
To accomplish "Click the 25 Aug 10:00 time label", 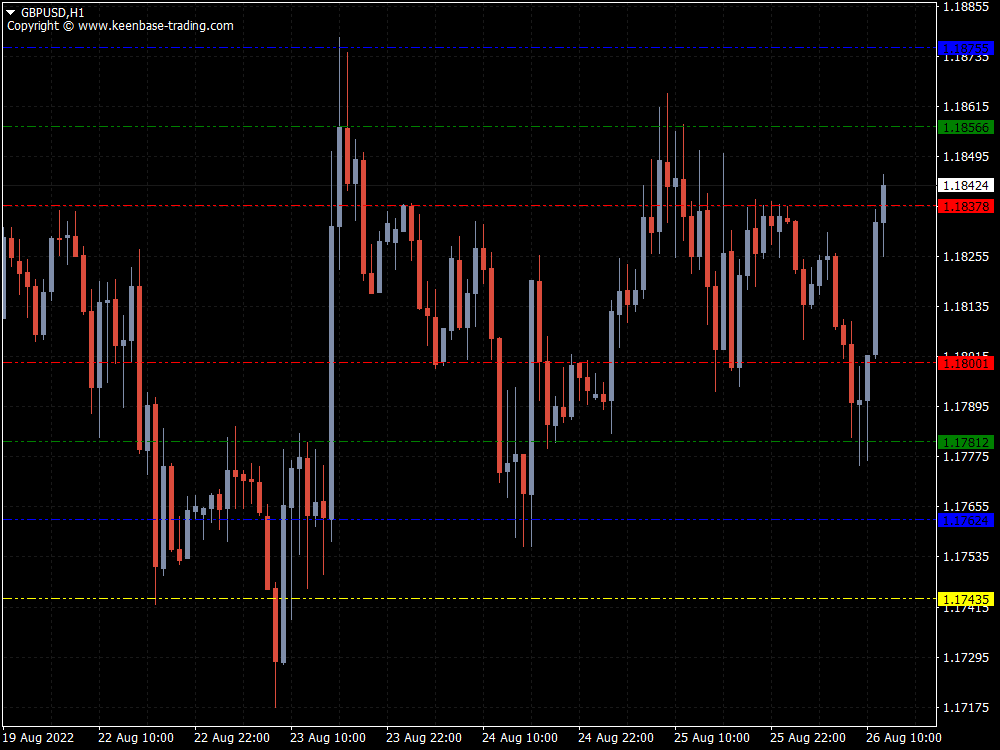I will pos(712,738).
